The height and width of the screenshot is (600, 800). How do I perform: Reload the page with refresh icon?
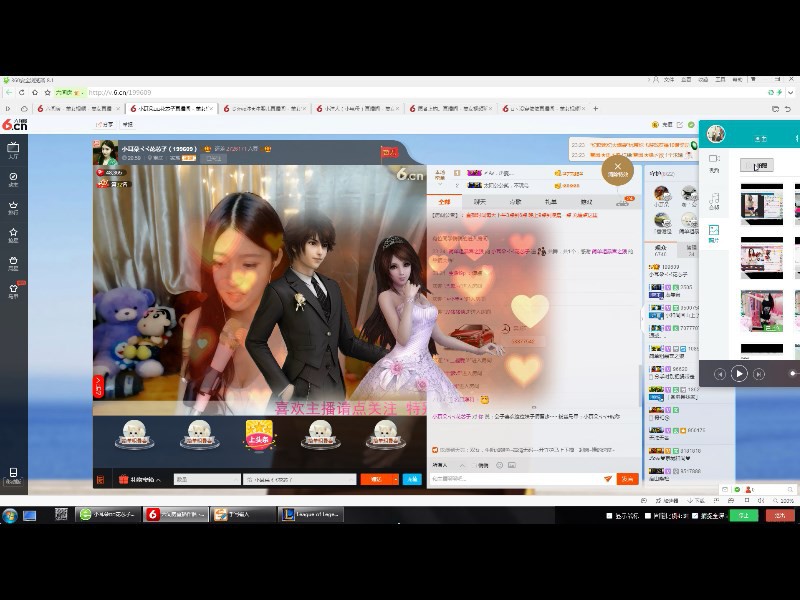click(x=21, y=92)
